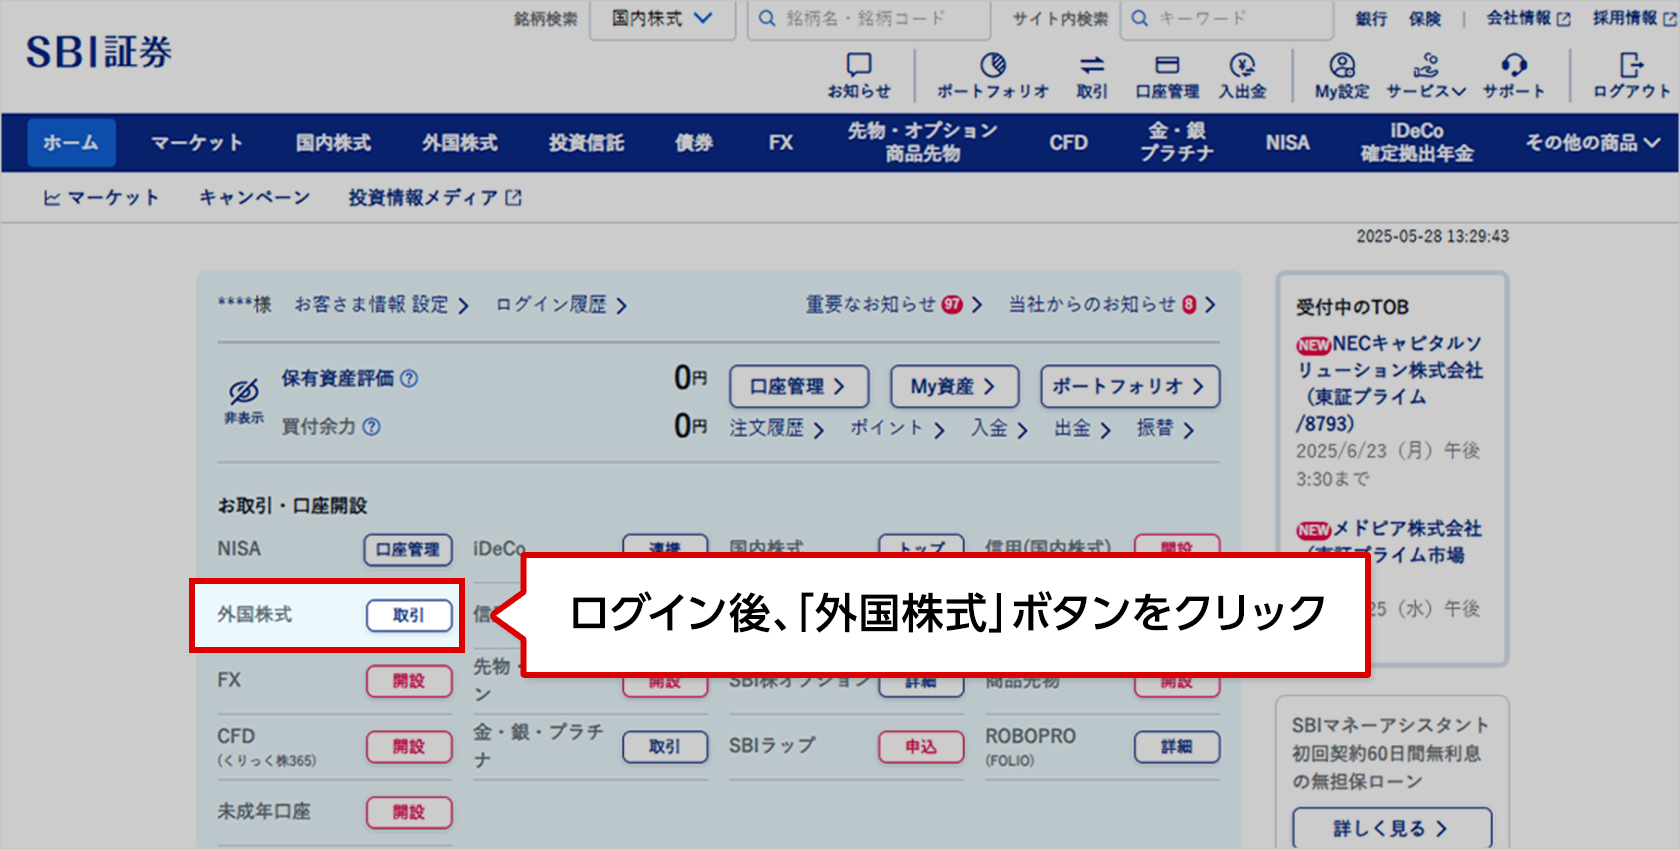
Task: Select the マーケット main navigation tab
Action: [x=197, y=143]
